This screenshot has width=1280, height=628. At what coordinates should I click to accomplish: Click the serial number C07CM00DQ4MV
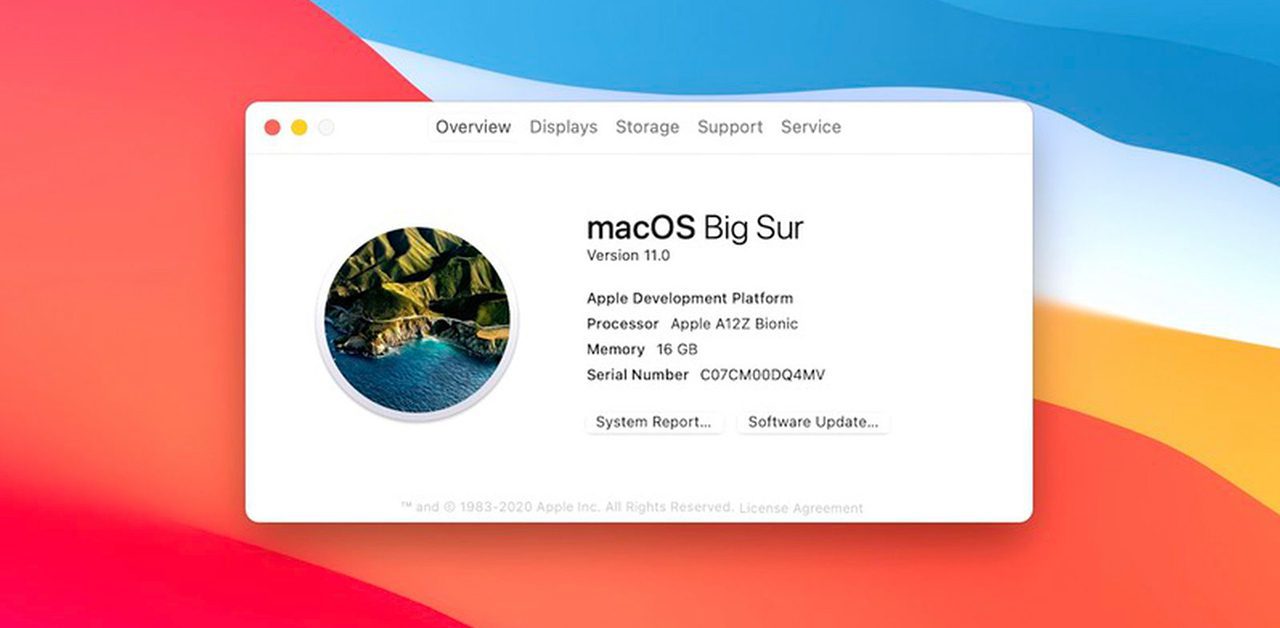[x=763, y=375]
